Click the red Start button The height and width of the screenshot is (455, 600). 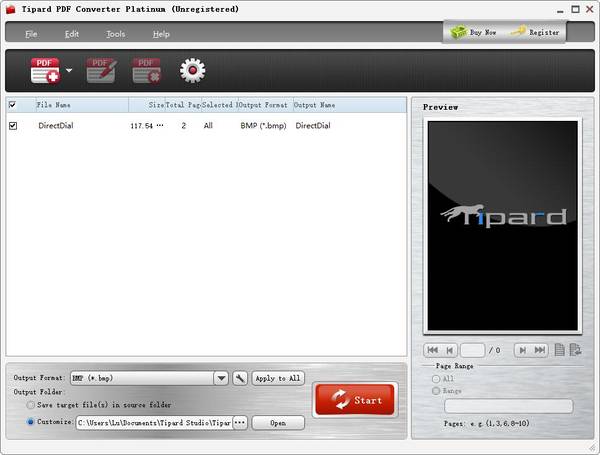point(355,400)
